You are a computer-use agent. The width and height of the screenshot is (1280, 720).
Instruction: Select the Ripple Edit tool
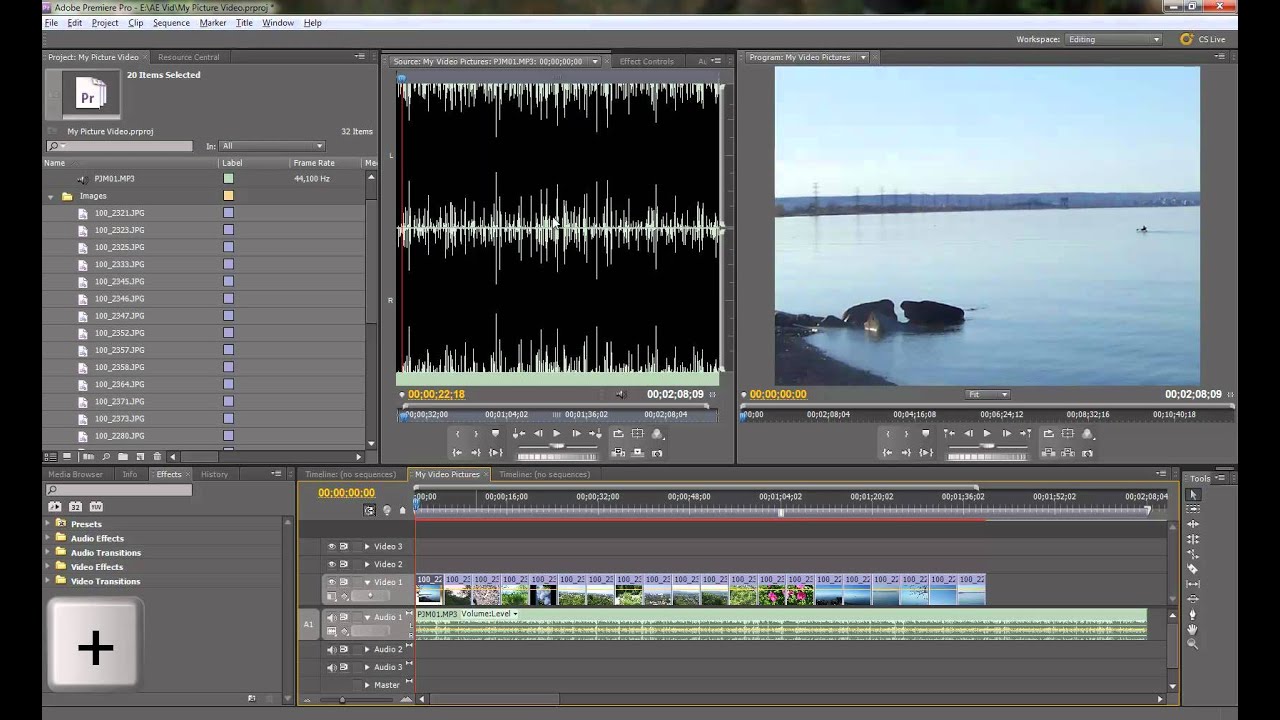1192,524
